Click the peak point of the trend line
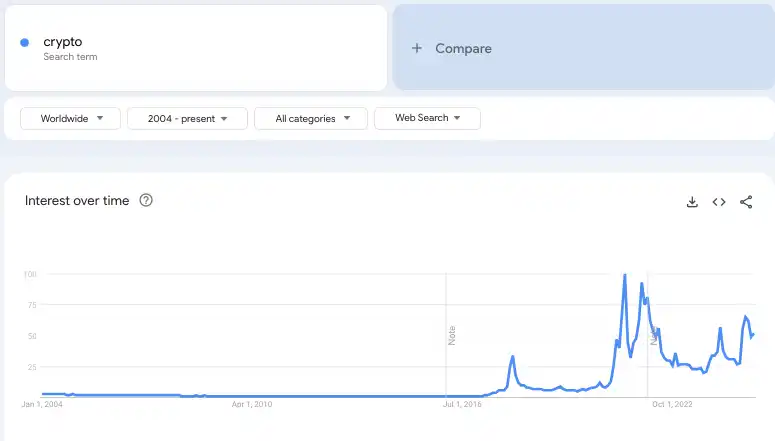 625,275
